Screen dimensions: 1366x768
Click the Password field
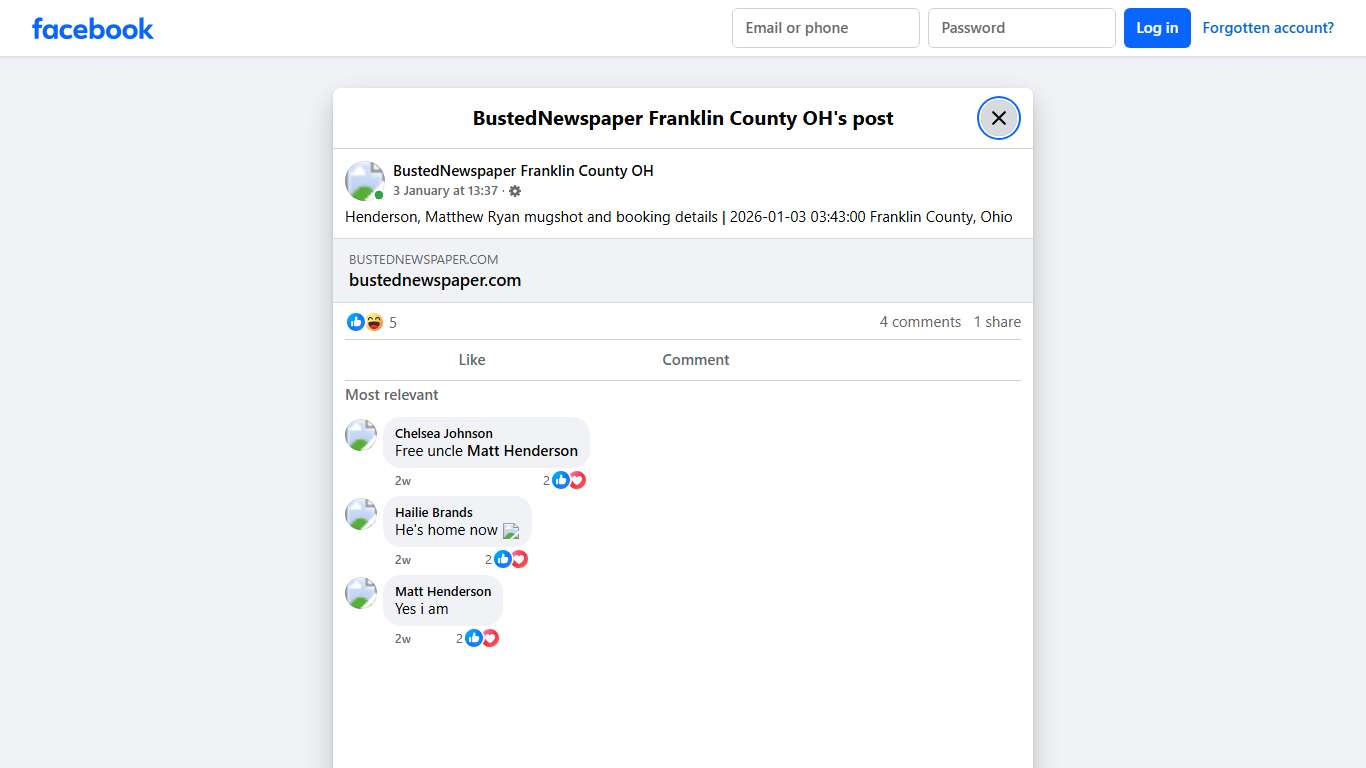pyautogui.click(x=1021, y=28)
